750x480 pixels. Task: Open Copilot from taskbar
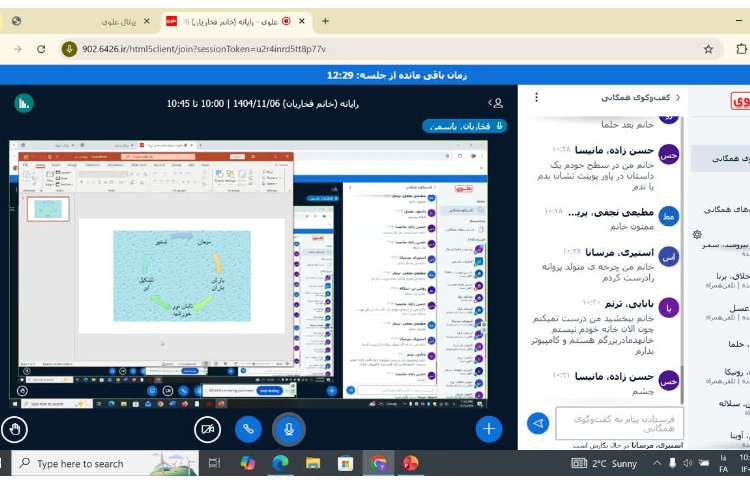click(x=248, y=463)
